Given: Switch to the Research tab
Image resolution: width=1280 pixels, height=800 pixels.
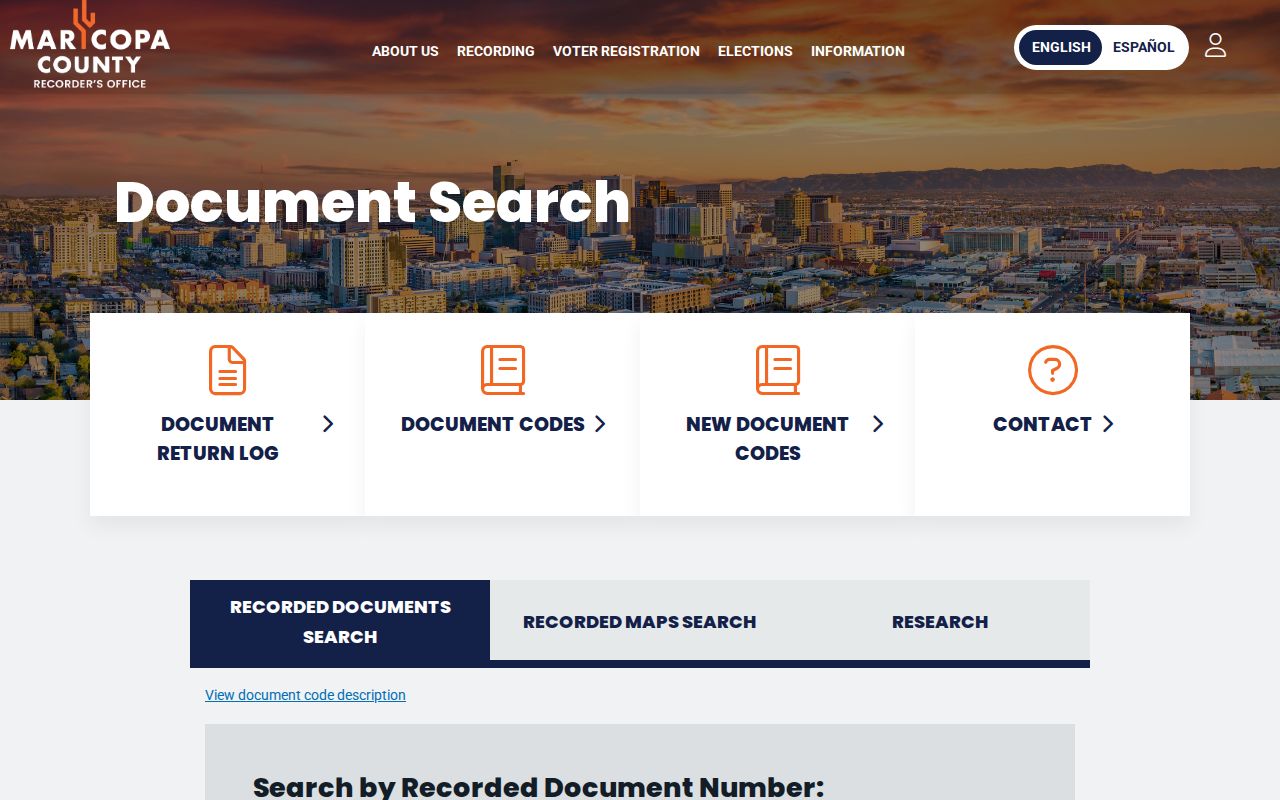Looking at the screenshot, I should [940, 622].
